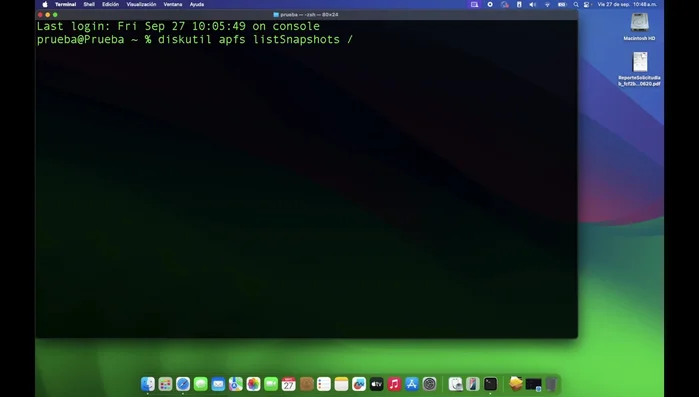The width and height of the screenshot is (699, 397).
Task: Open Control Center in menu bar
Action: (x=587, y=4)
